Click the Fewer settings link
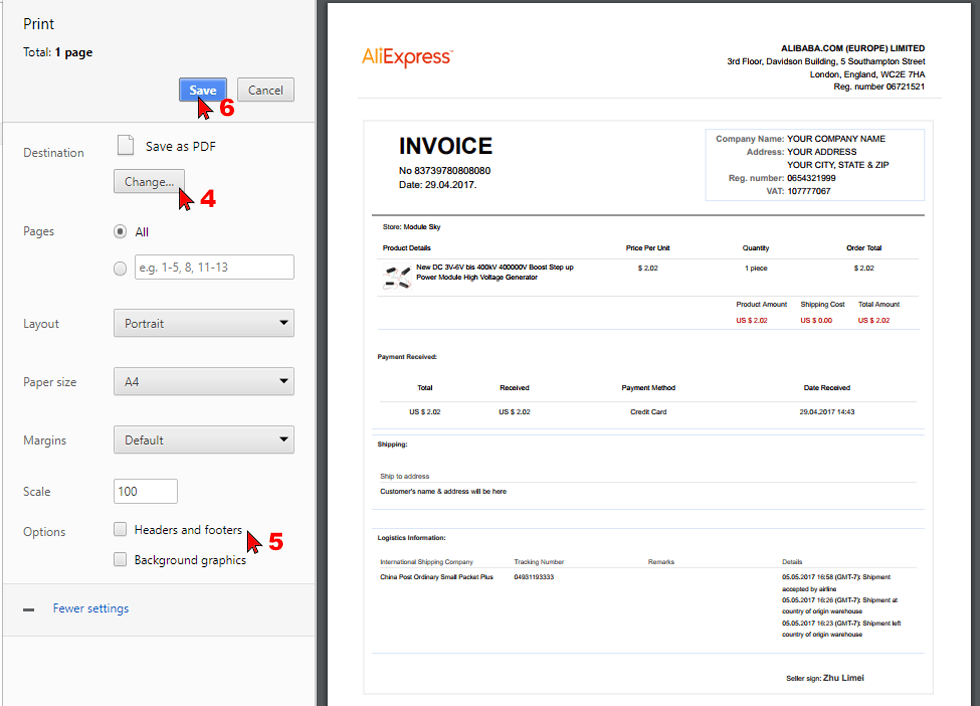 point(91,609)
